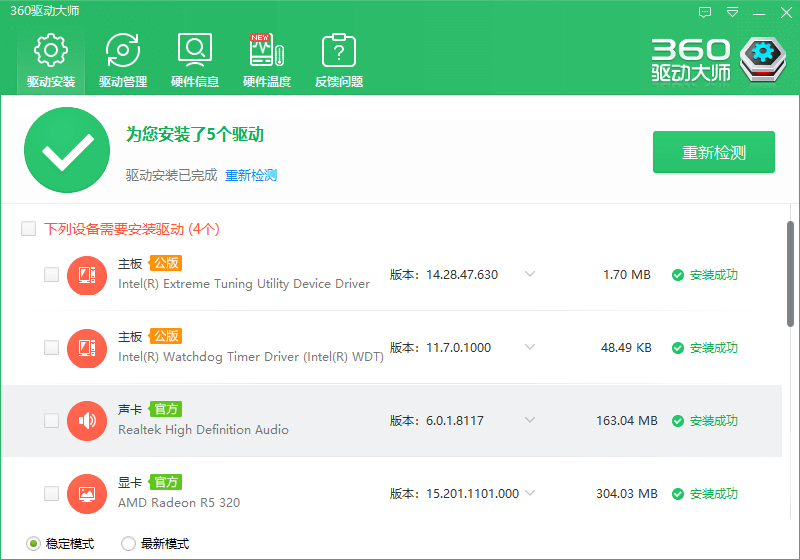Select the 最新模式 radio button

click(128, 544)
